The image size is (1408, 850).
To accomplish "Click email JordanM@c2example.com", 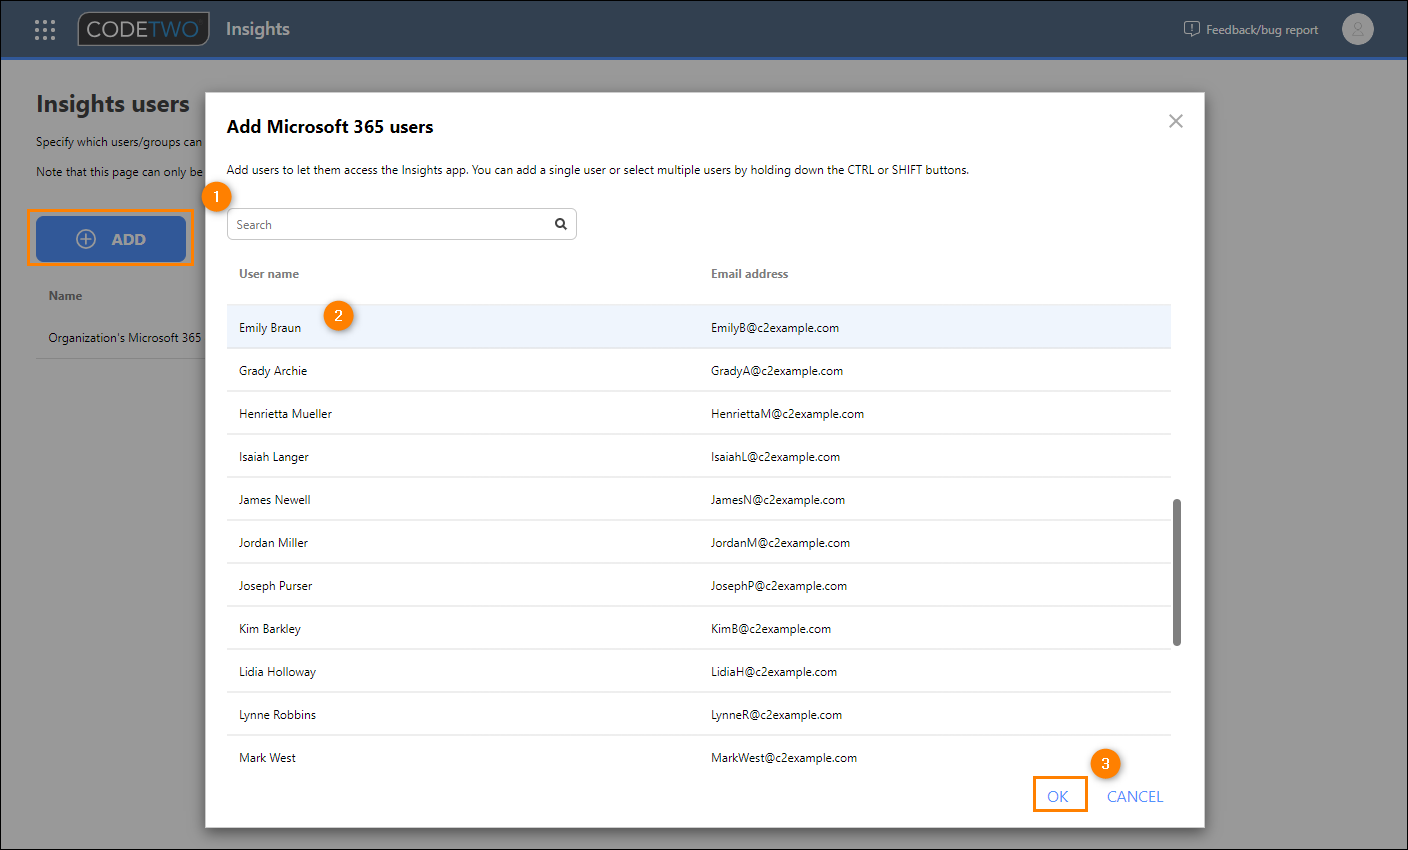I will pos(780,543).
